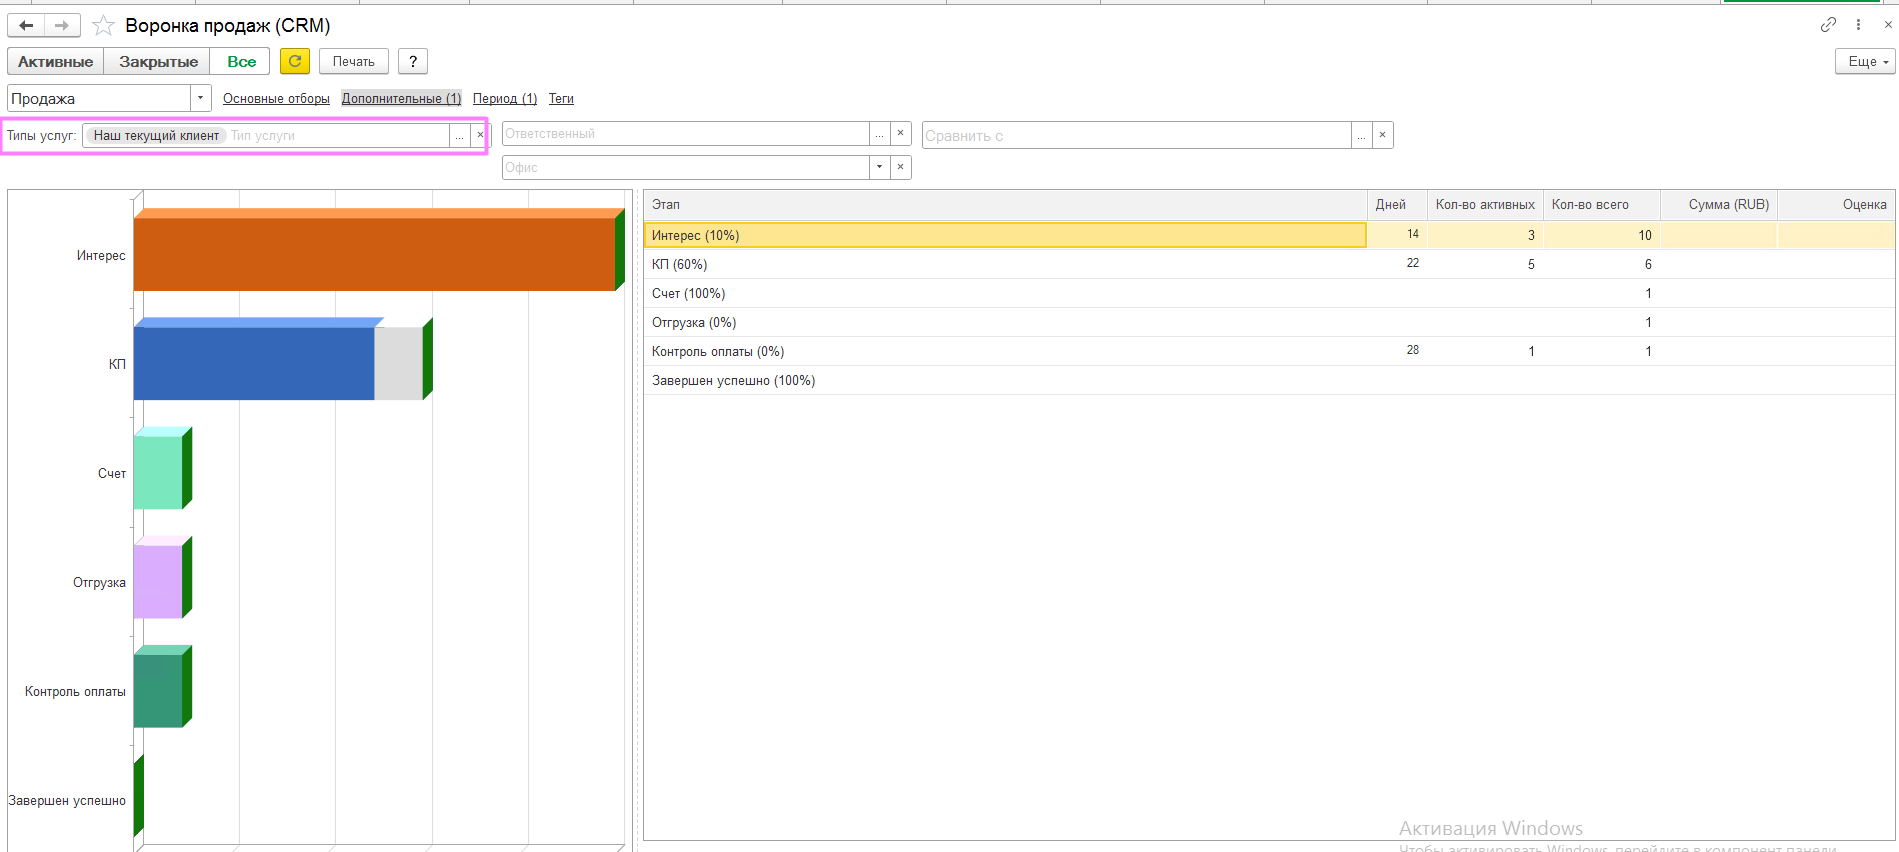The image size is (1899, 852).
Task: Click the back navigation arrow
Action: click(x=26, y=25)
